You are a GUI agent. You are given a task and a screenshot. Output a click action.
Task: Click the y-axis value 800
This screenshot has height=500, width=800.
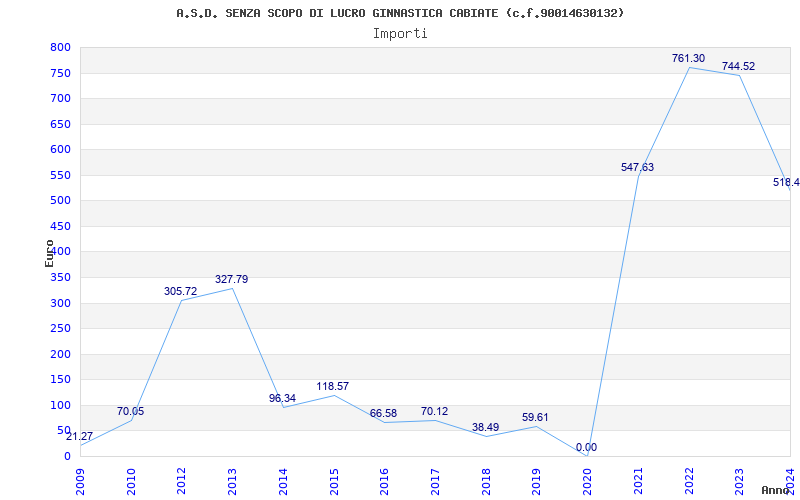pos(60,48)
